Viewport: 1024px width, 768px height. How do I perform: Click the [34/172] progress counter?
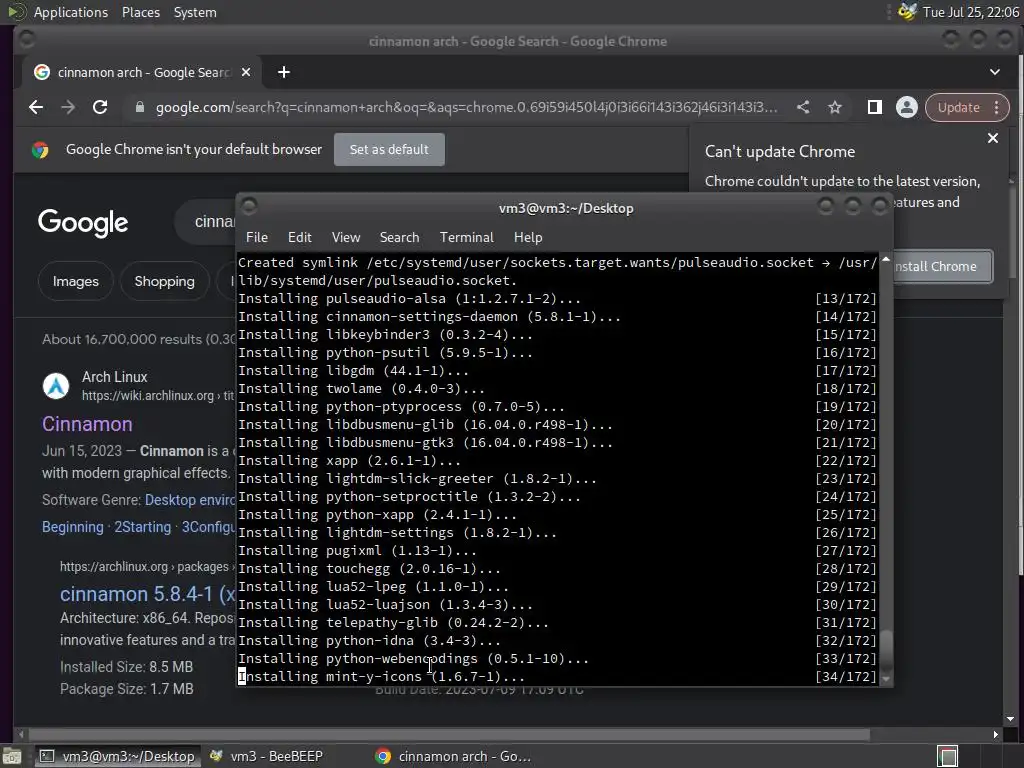pos(846,677)
